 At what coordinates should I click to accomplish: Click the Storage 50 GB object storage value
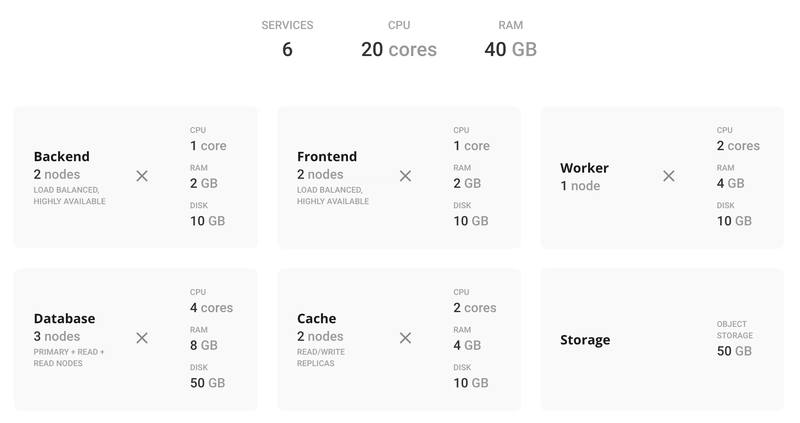[734, 351]
